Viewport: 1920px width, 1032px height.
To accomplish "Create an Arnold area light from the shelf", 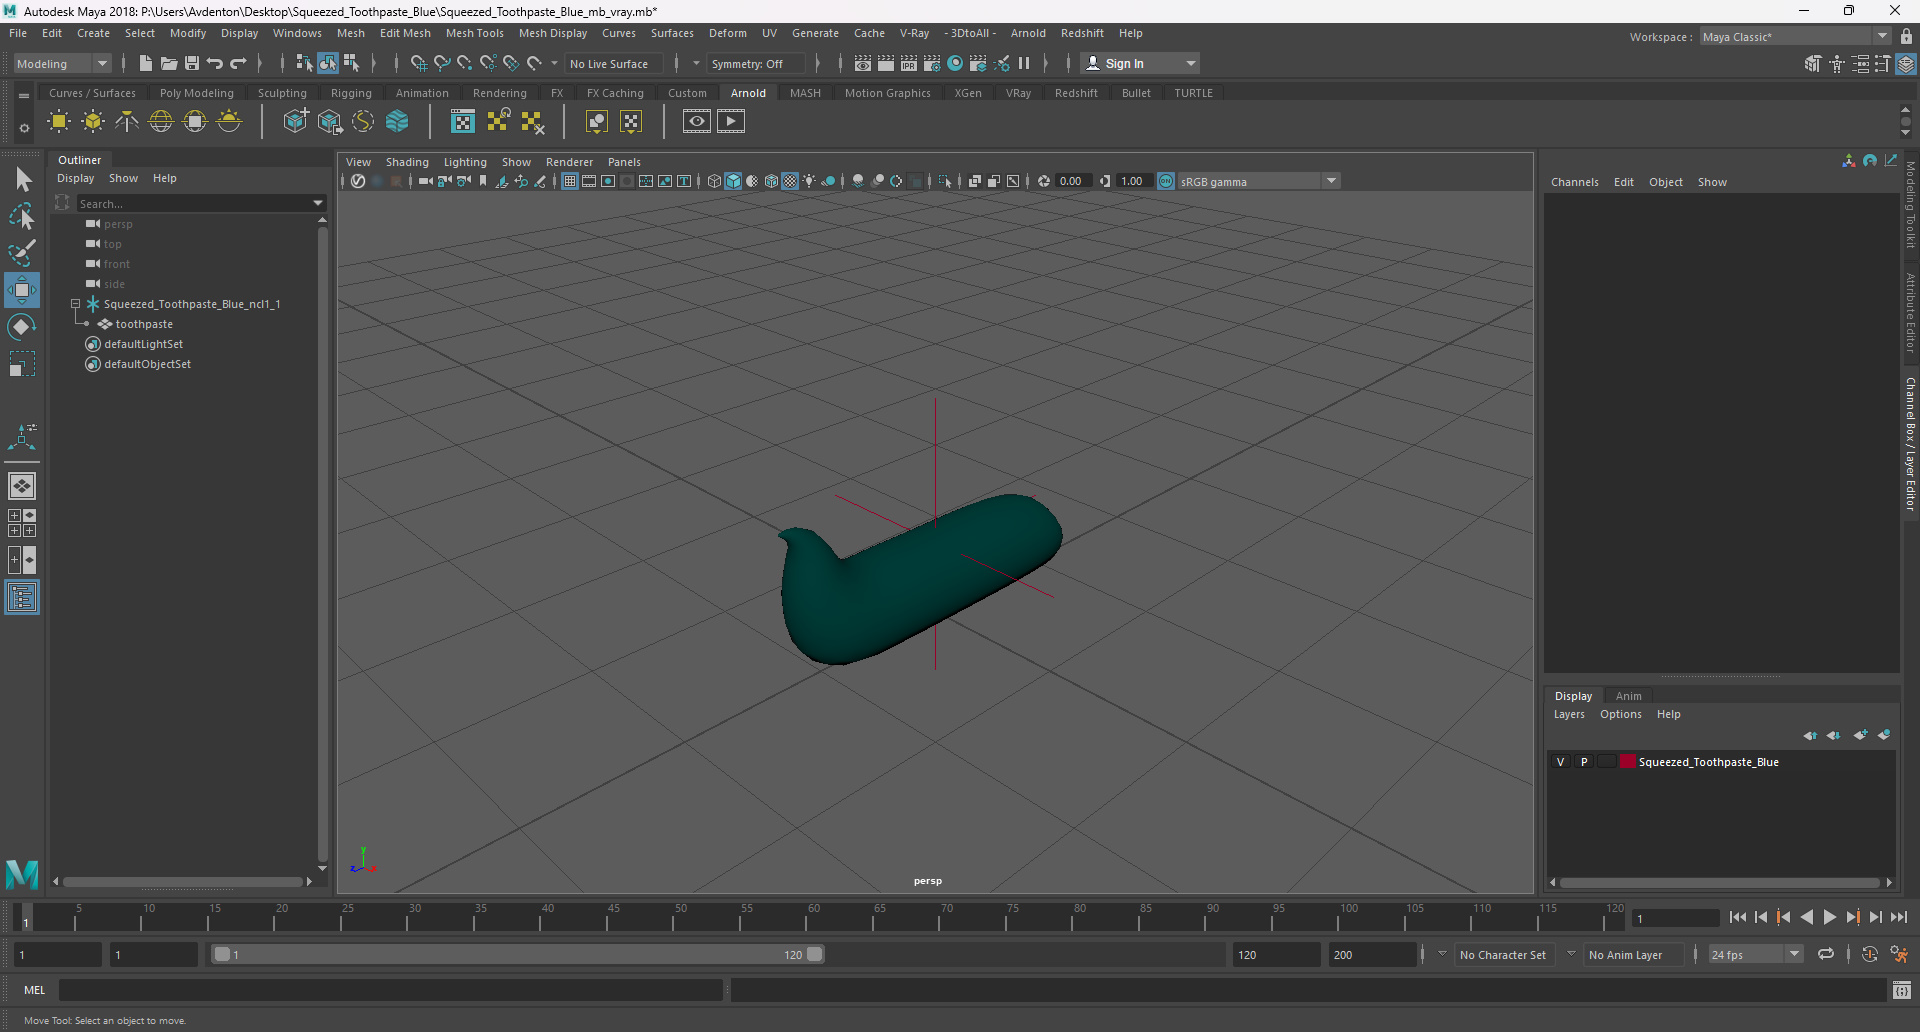I will coord(59,122).
